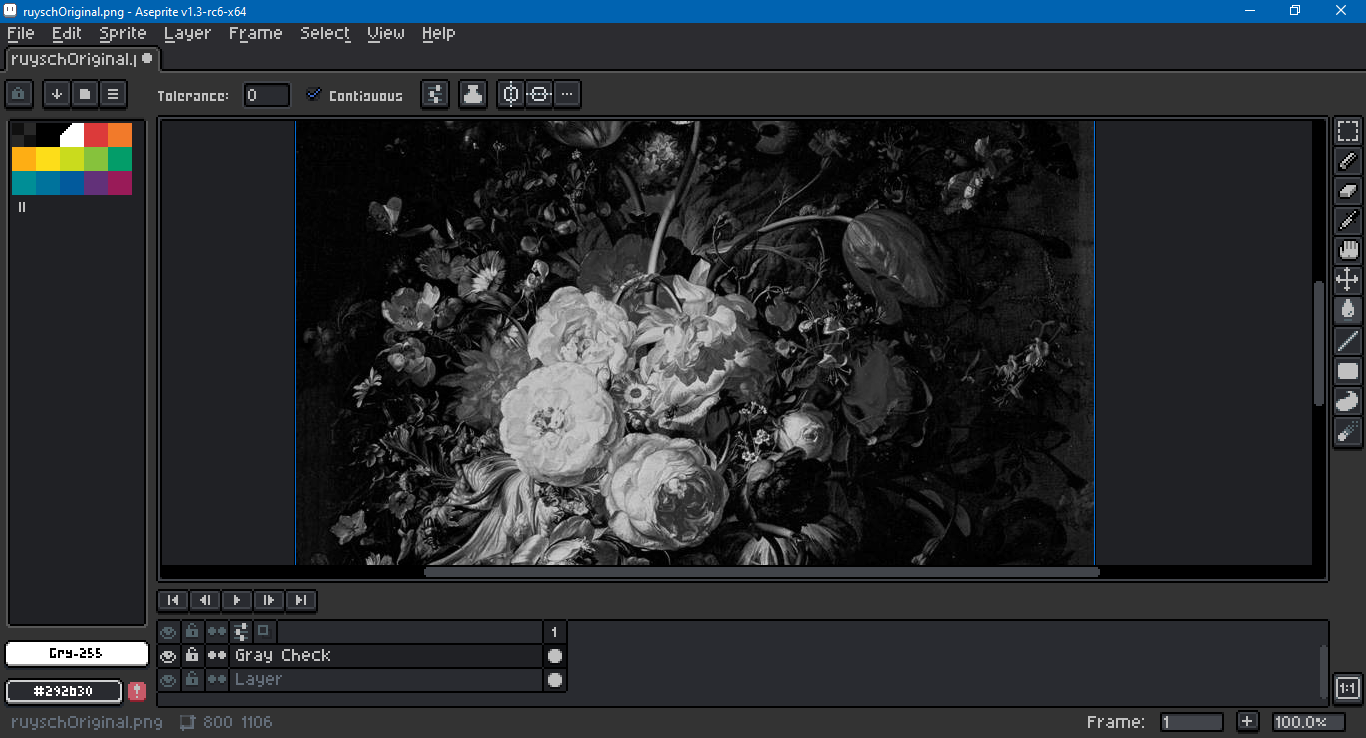1366x738 pixels.
Task: Toggle continuous cels for Layer layer
Action: click(216, 680)
